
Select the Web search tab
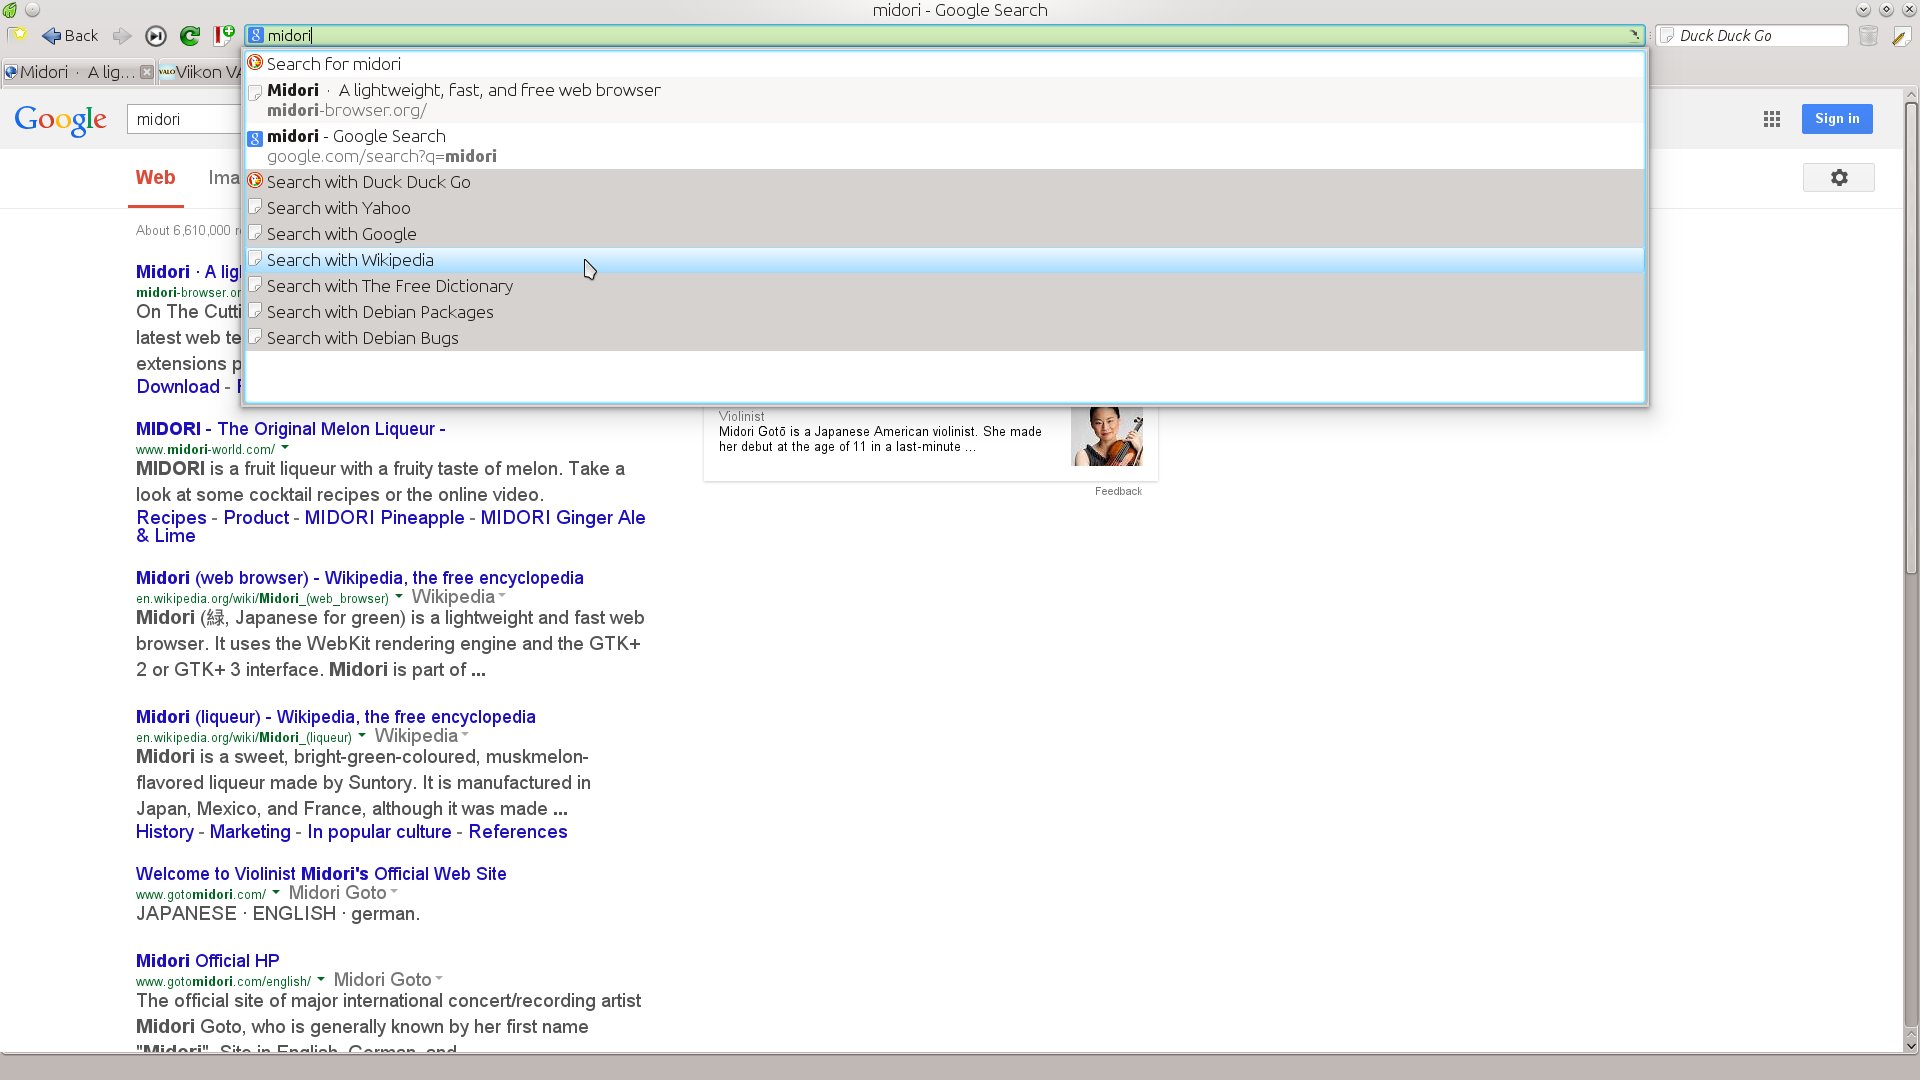pyautogui.click(x=155, y=178)
